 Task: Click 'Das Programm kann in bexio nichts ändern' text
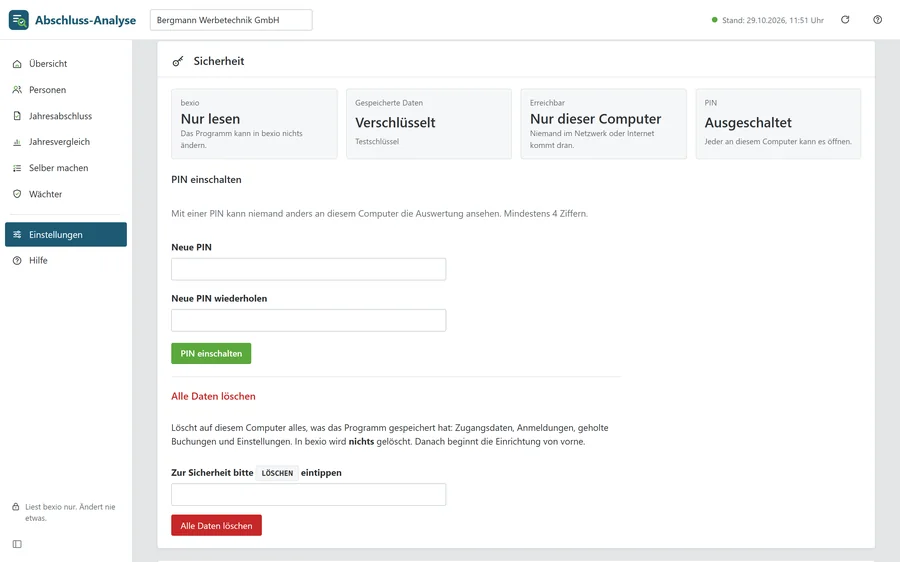(x=241, y=139)
